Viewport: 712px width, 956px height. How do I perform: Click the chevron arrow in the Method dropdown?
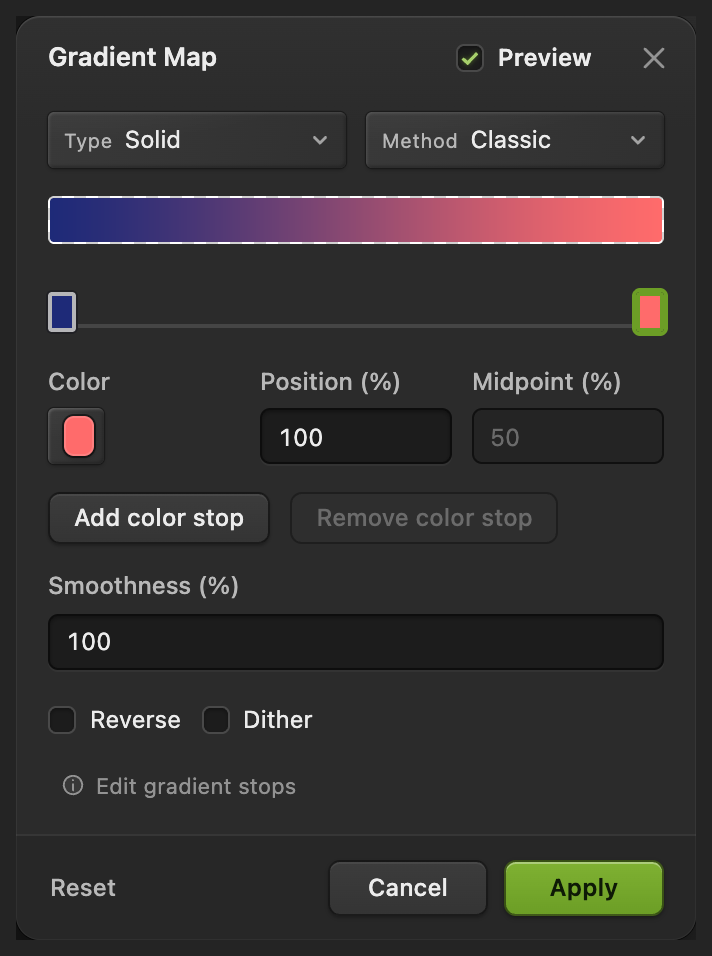pyautogui.click(x=638, y=140)
